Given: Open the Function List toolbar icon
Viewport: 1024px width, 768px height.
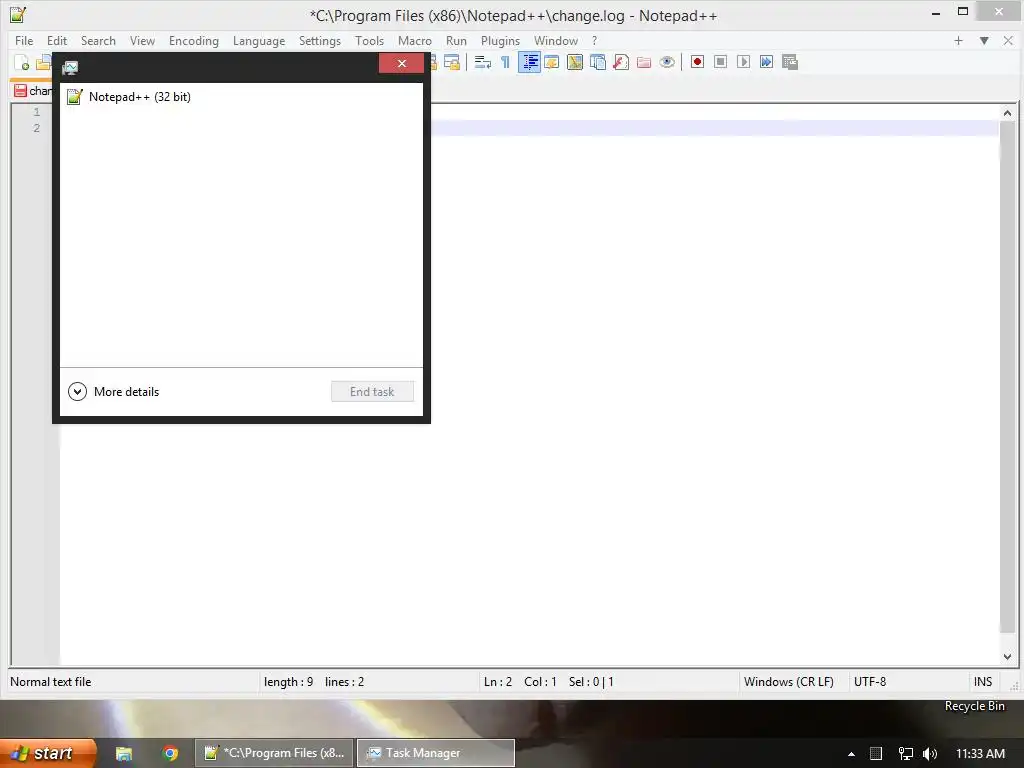Looking at the screenshot, I should point(621,62).
